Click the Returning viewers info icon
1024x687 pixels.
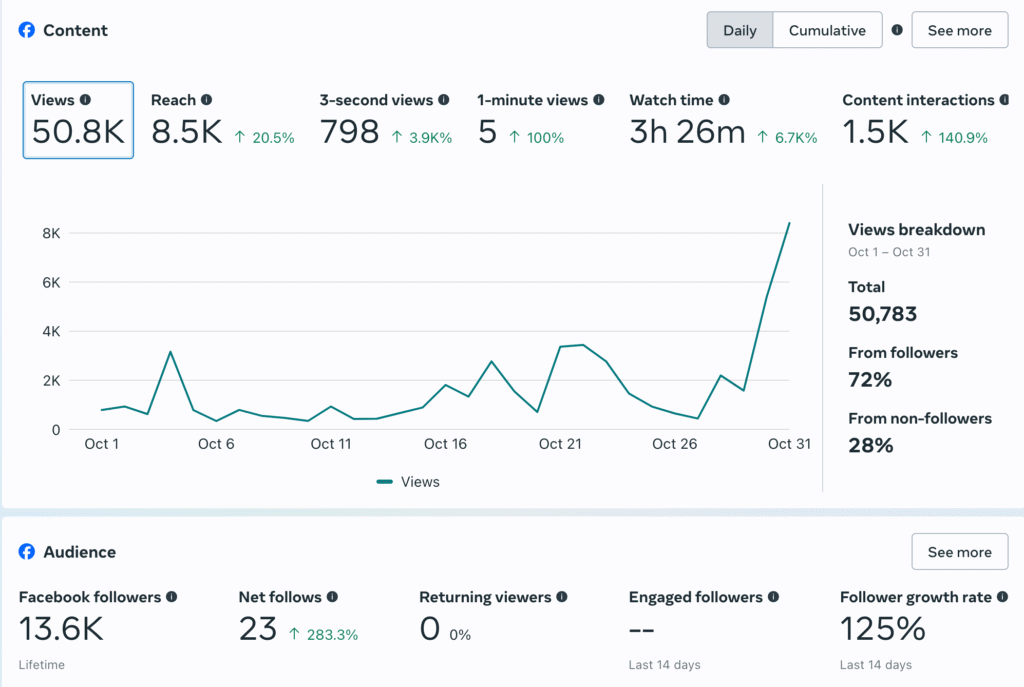click(x=562, y=597)
